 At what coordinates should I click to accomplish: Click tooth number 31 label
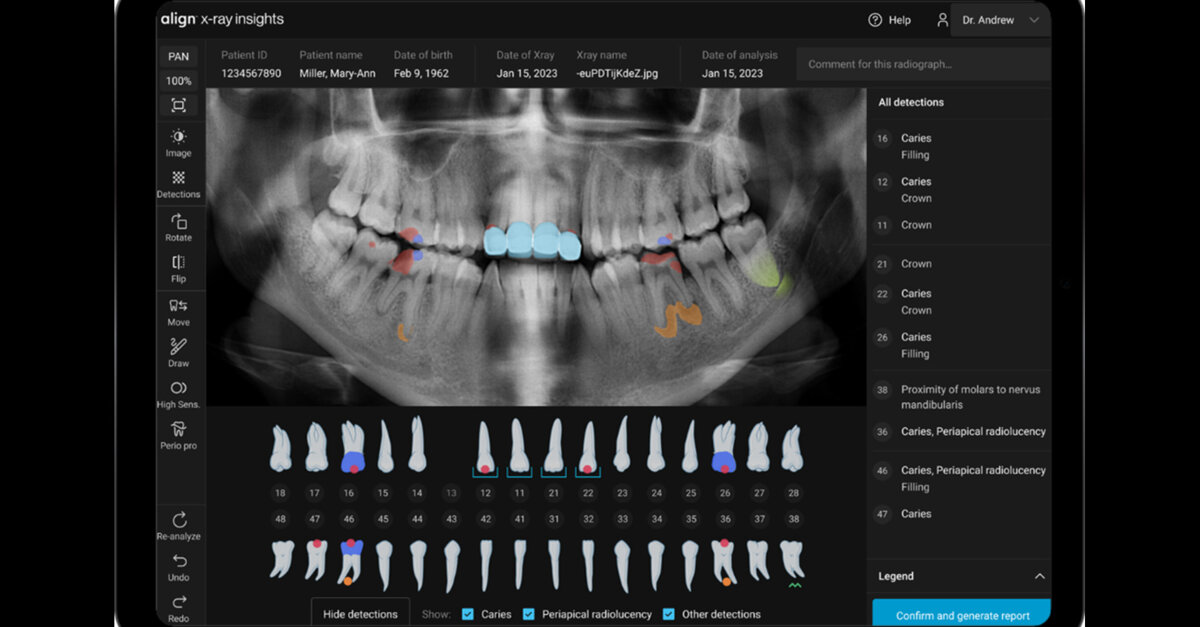pyautogui.click(x=554, y=519)
